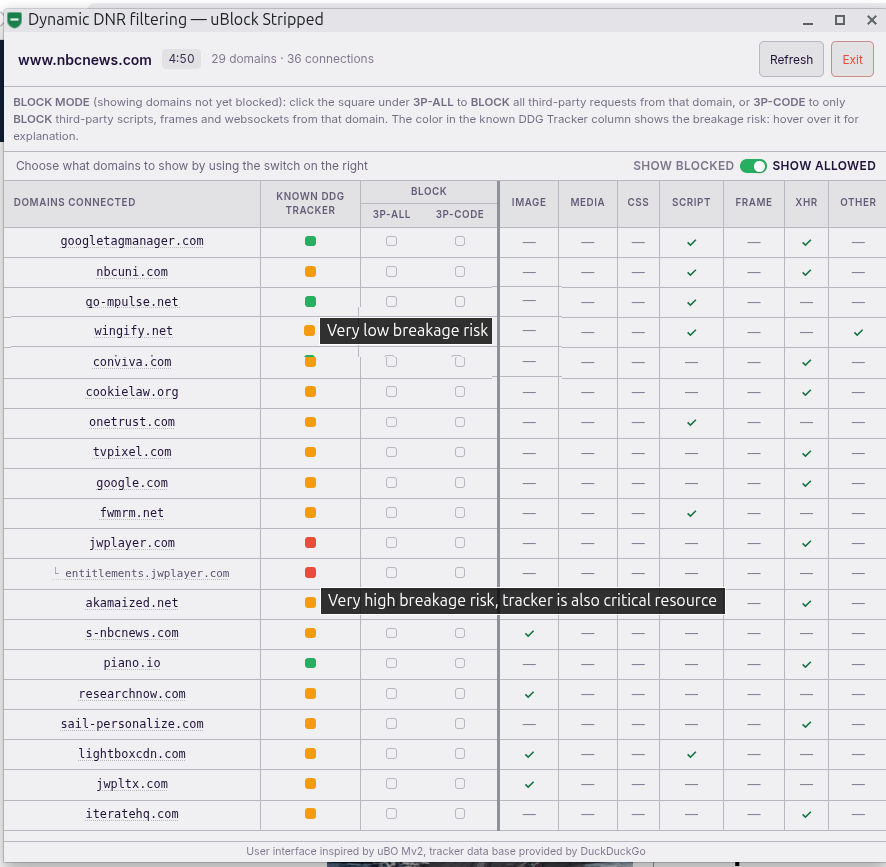Image resolution: width=886 pixels, height=867 pixels.
Task: Open the wingify.net domain link
Action: (x=133, y=331)
